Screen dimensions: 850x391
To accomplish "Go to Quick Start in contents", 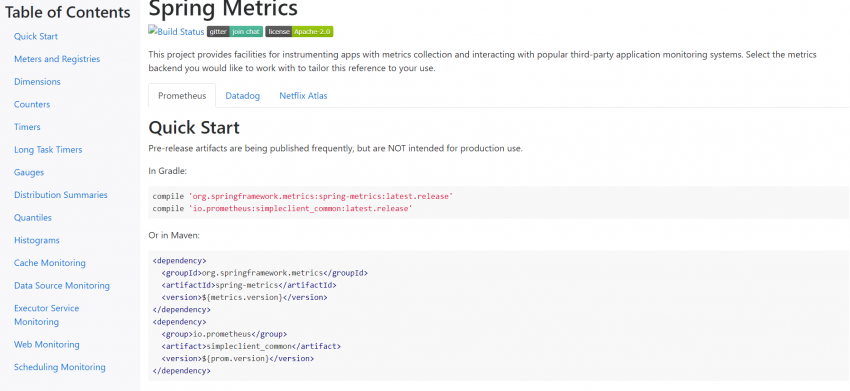I will (x=36, y=36).
